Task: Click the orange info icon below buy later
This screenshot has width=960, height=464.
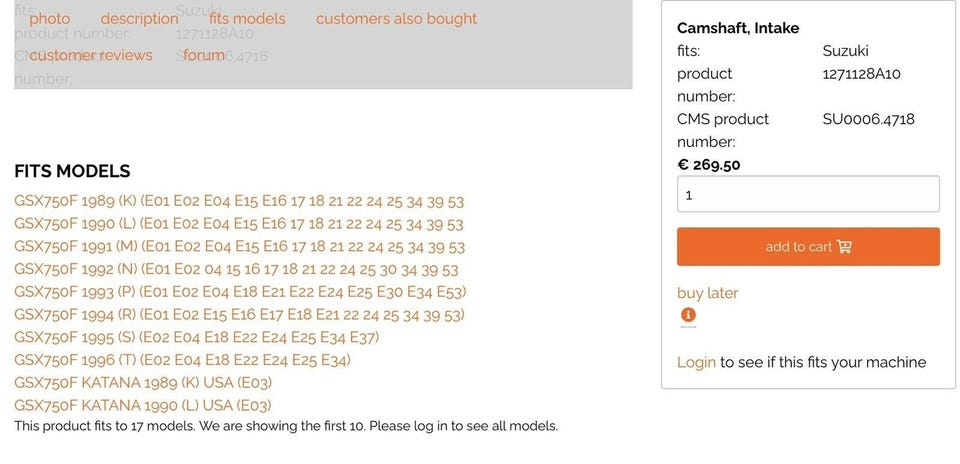Action: click(688, 315)
